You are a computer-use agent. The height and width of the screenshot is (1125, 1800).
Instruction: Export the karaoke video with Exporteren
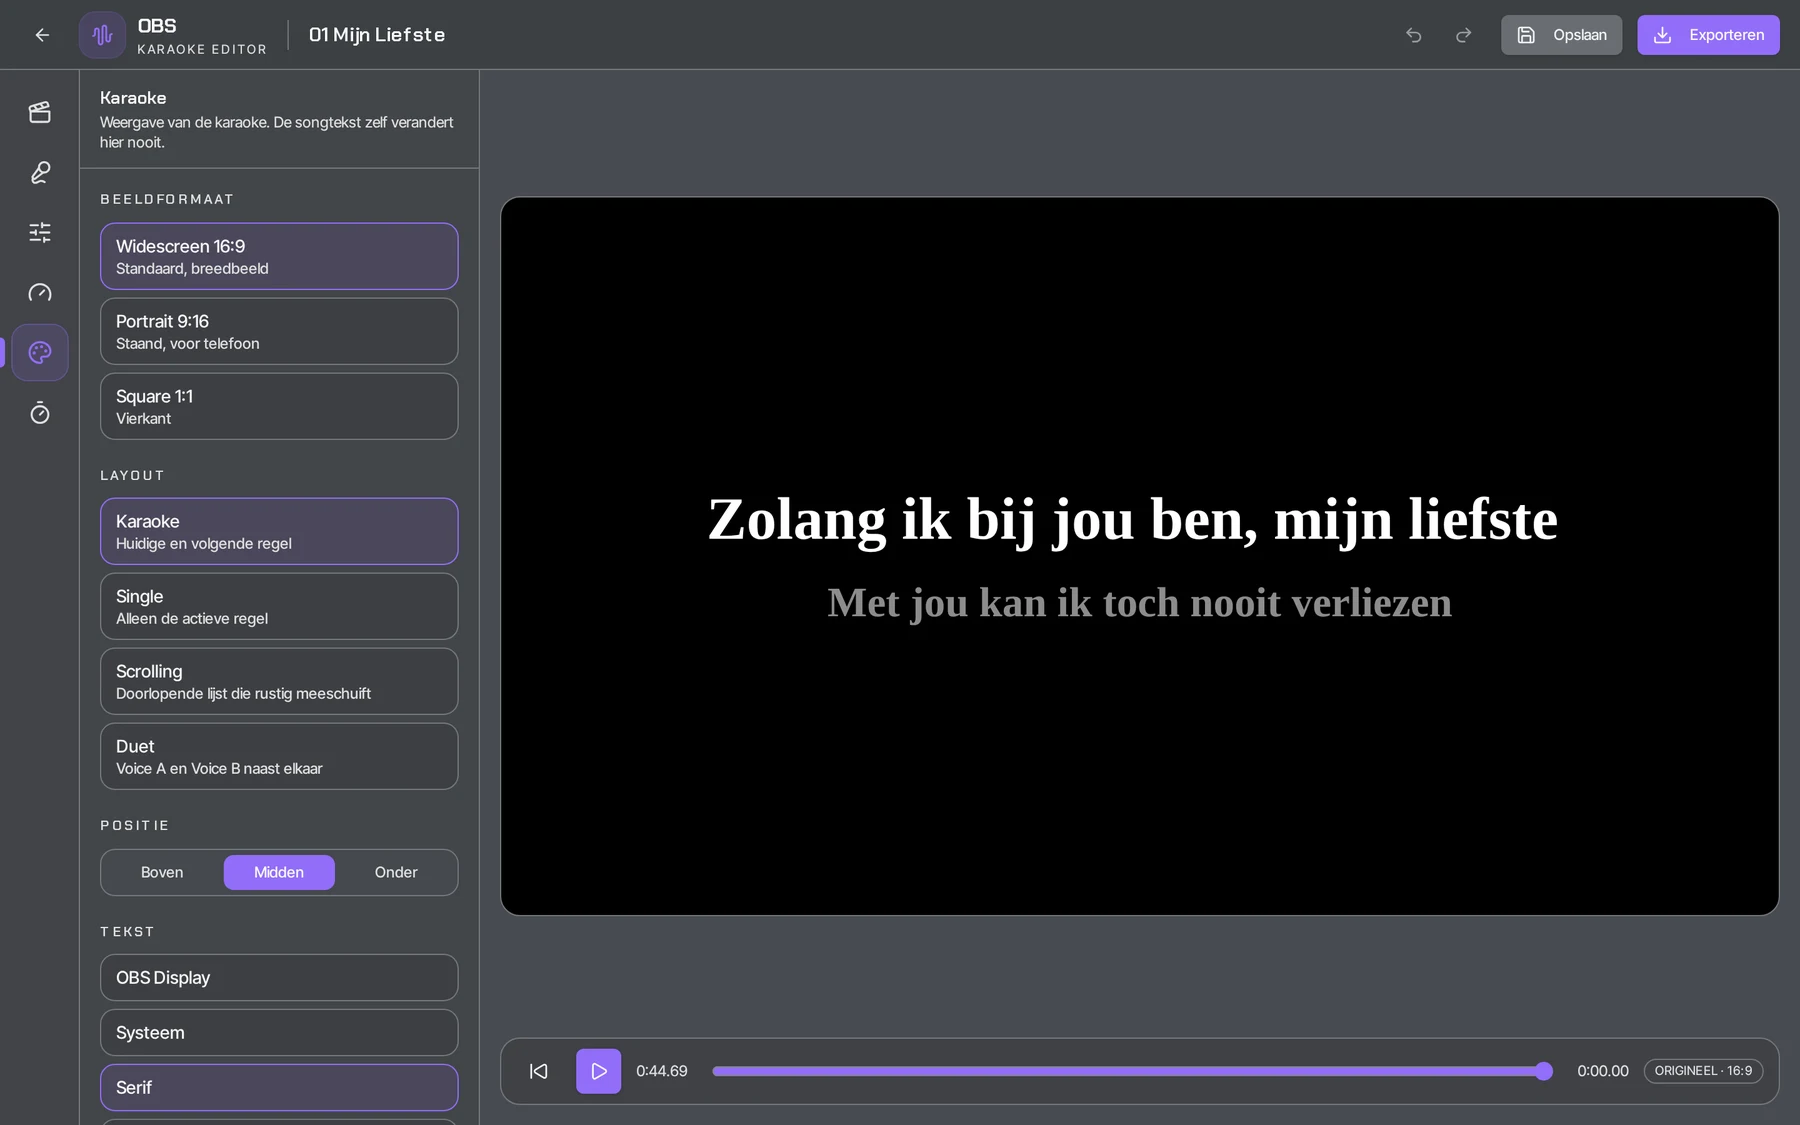(x=1708, y=35)
